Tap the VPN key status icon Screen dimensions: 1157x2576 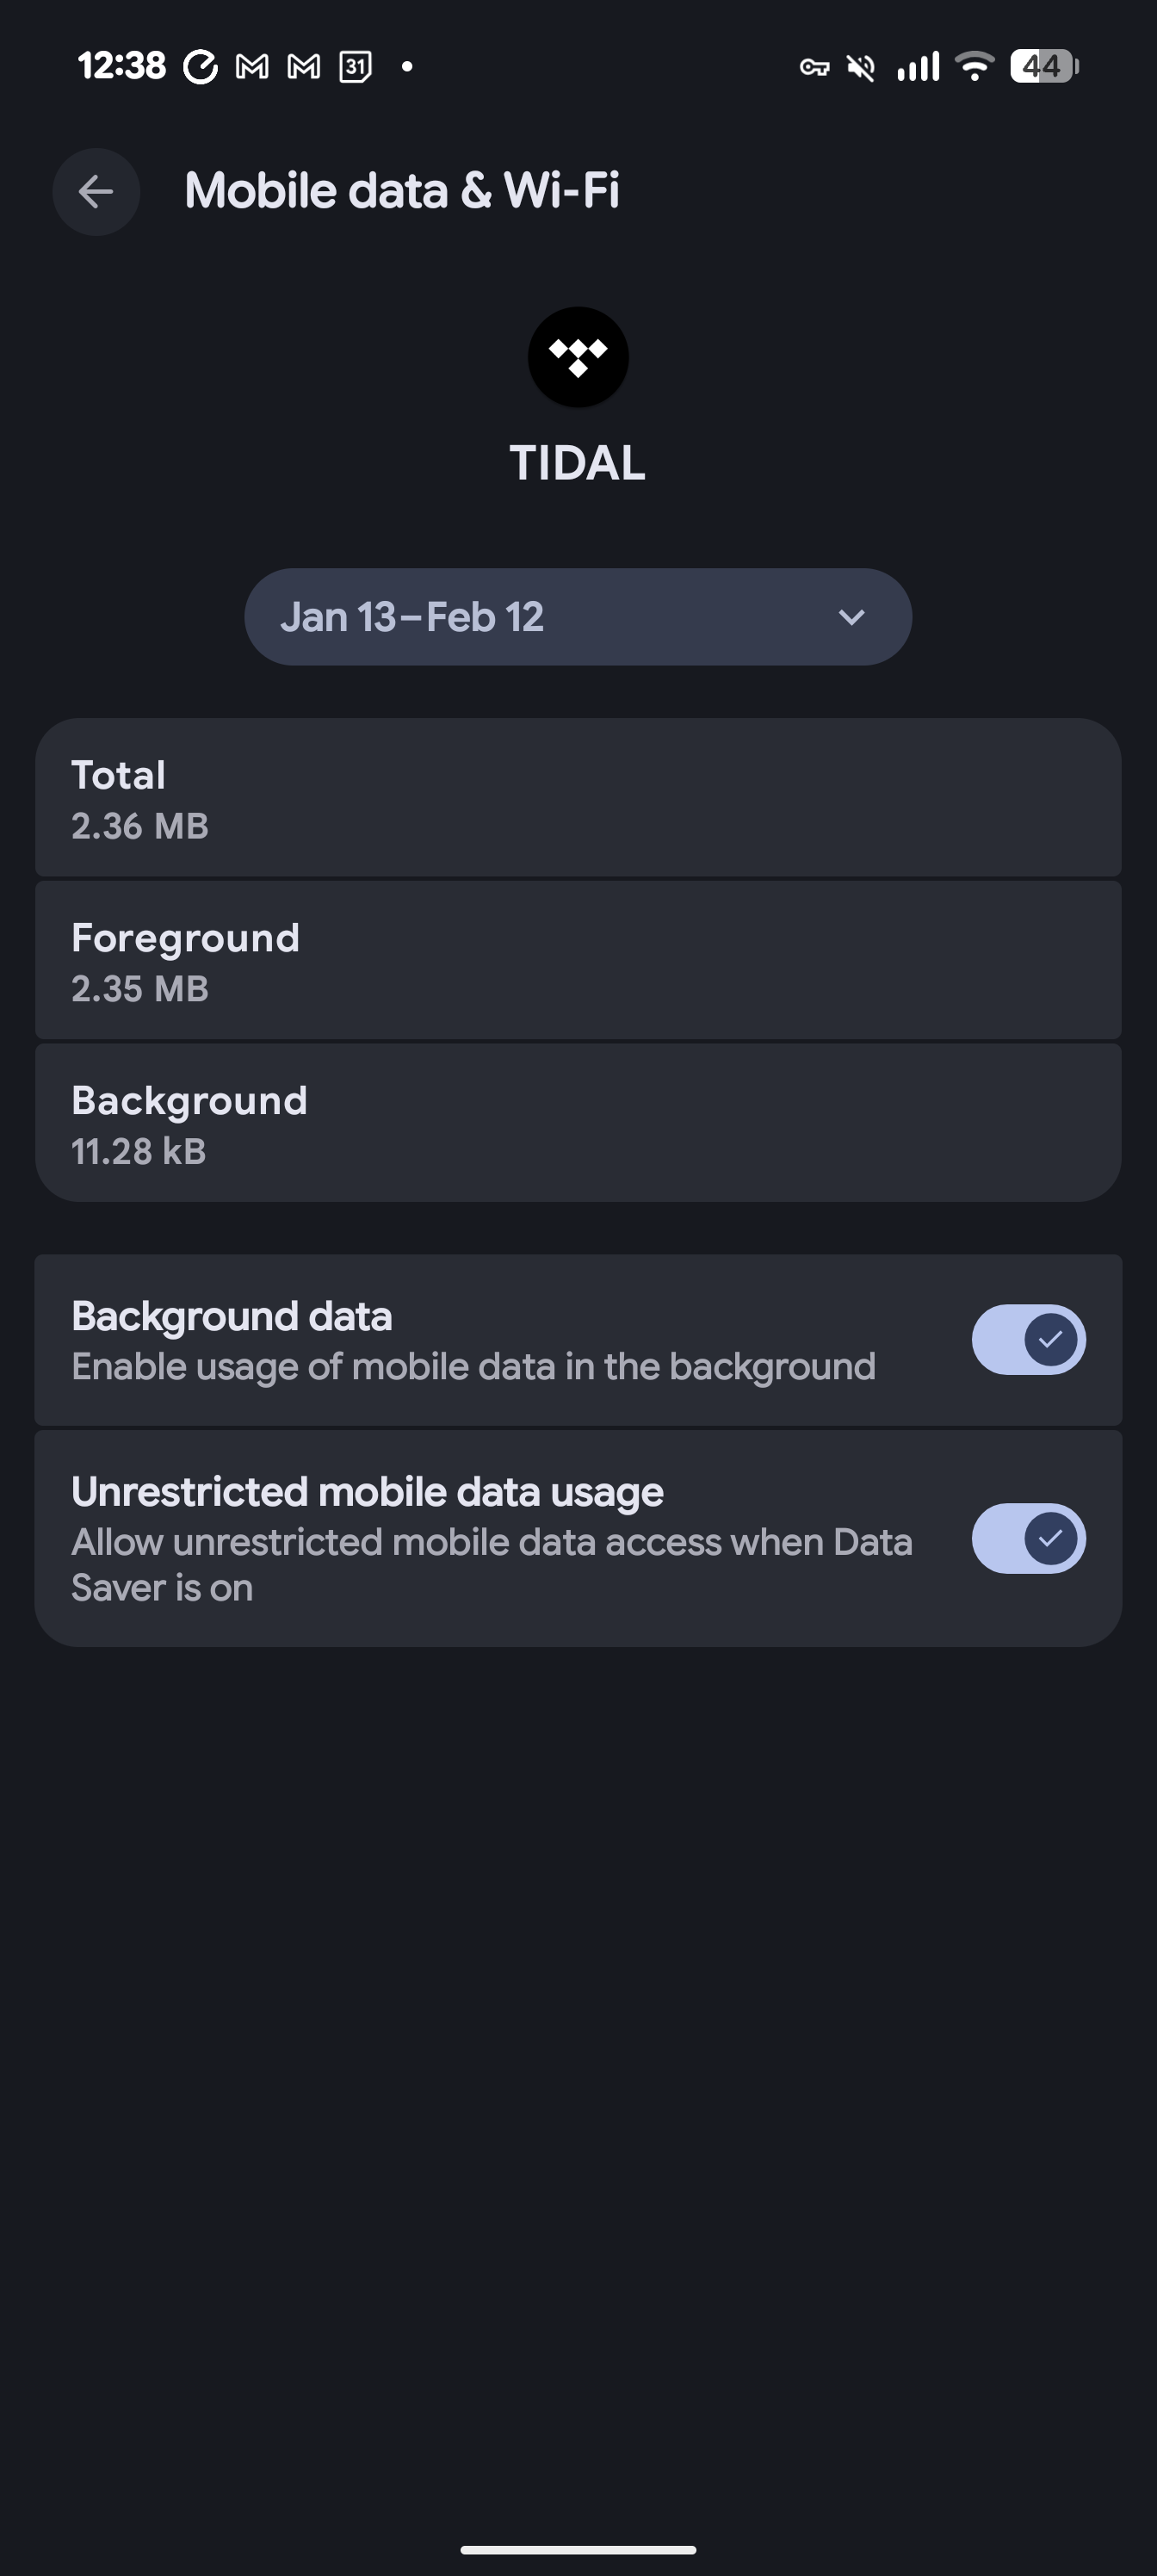pos(814,67)
